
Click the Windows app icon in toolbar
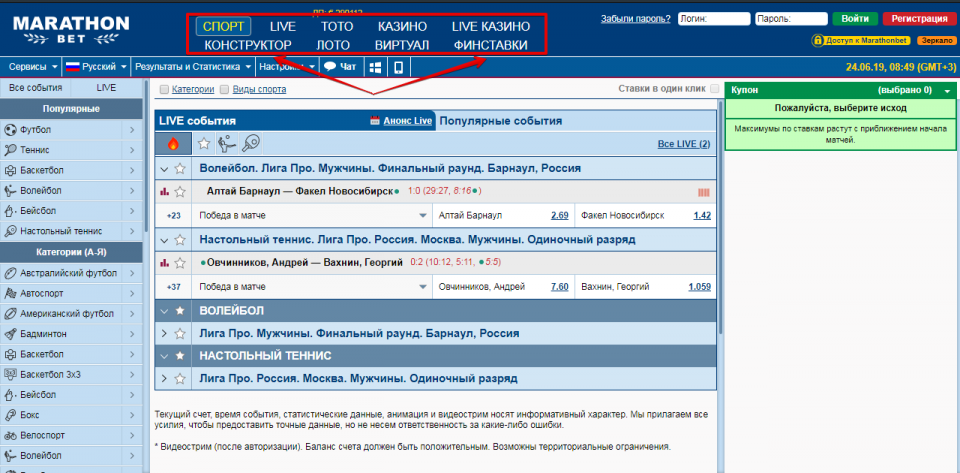pos(376,67)
